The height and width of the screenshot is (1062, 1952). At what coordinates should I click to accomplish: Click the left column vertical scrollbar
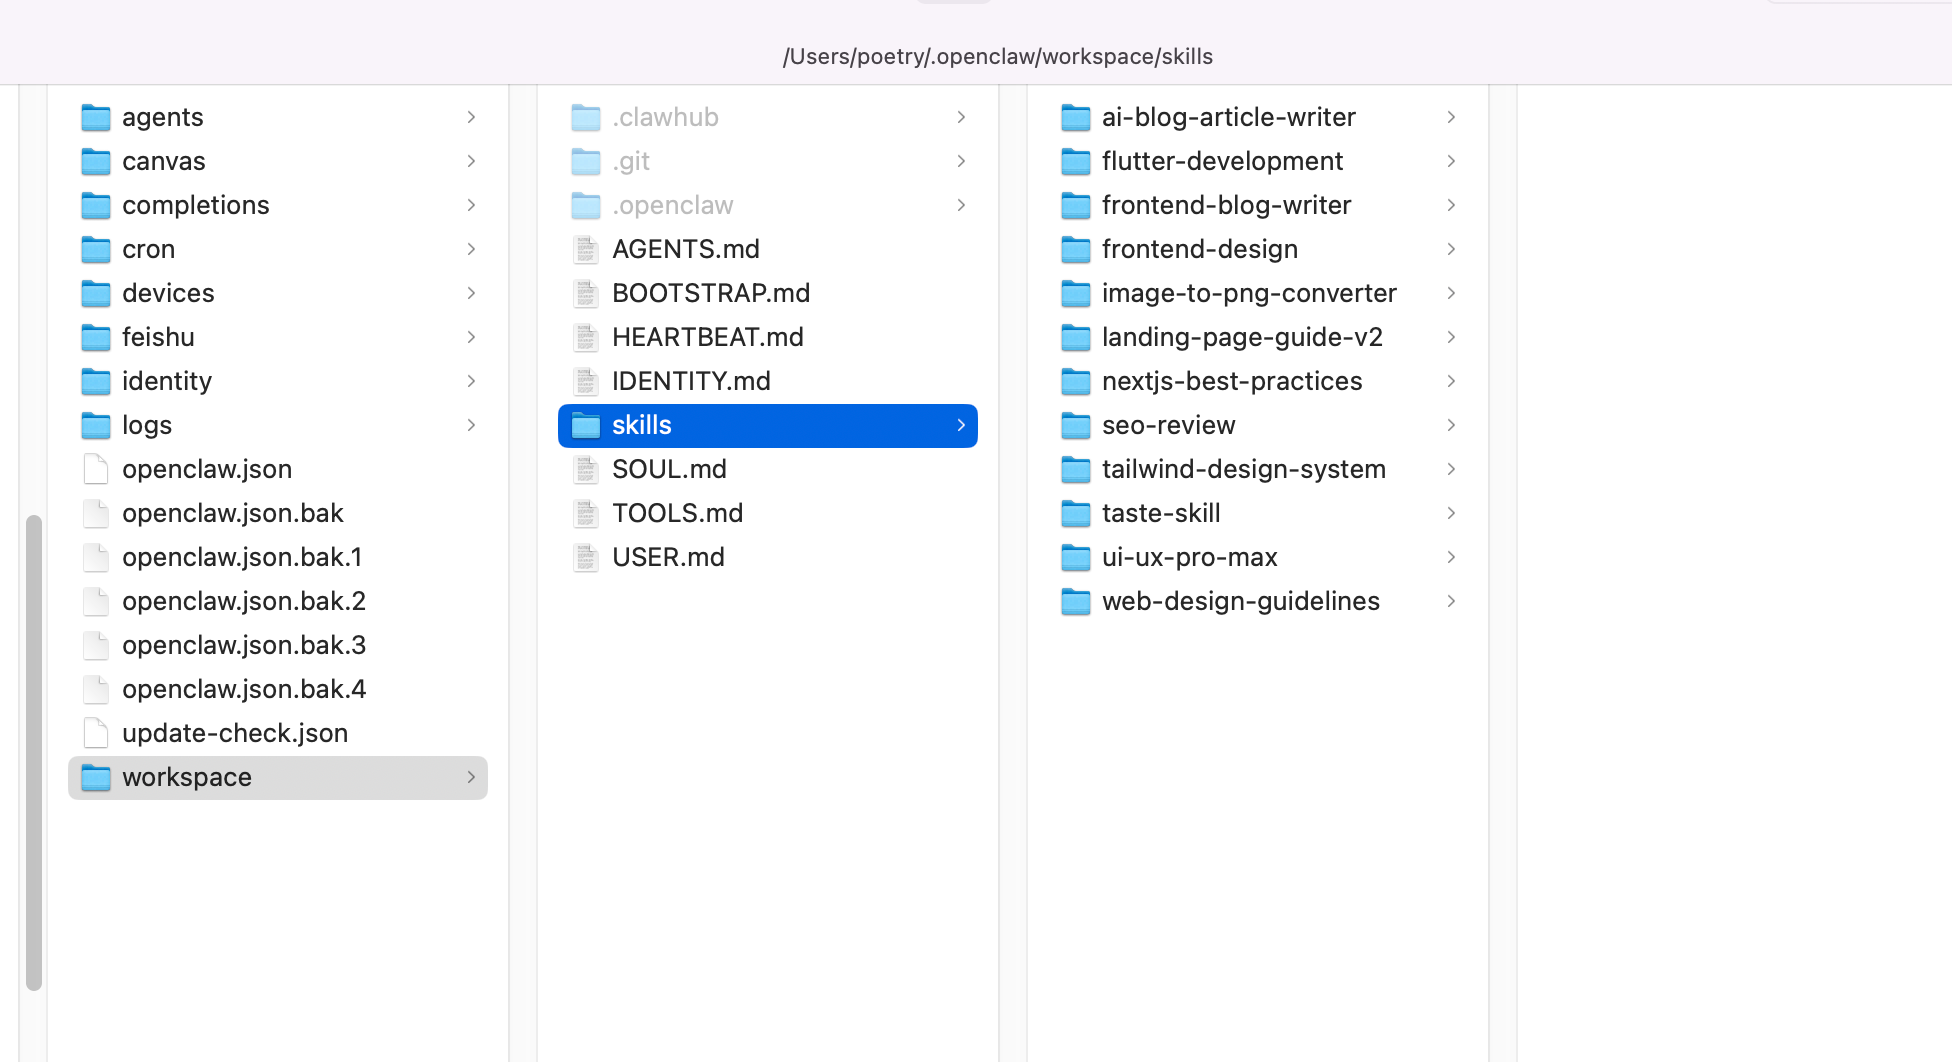coord(34,752)
